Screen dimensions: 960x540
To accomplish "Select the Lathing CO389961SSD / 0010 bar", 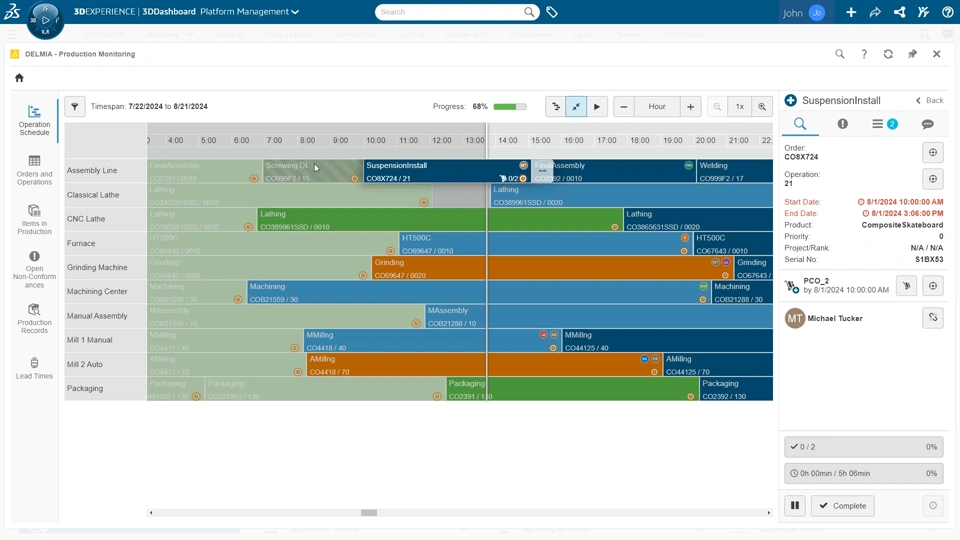I will (440, 220).
